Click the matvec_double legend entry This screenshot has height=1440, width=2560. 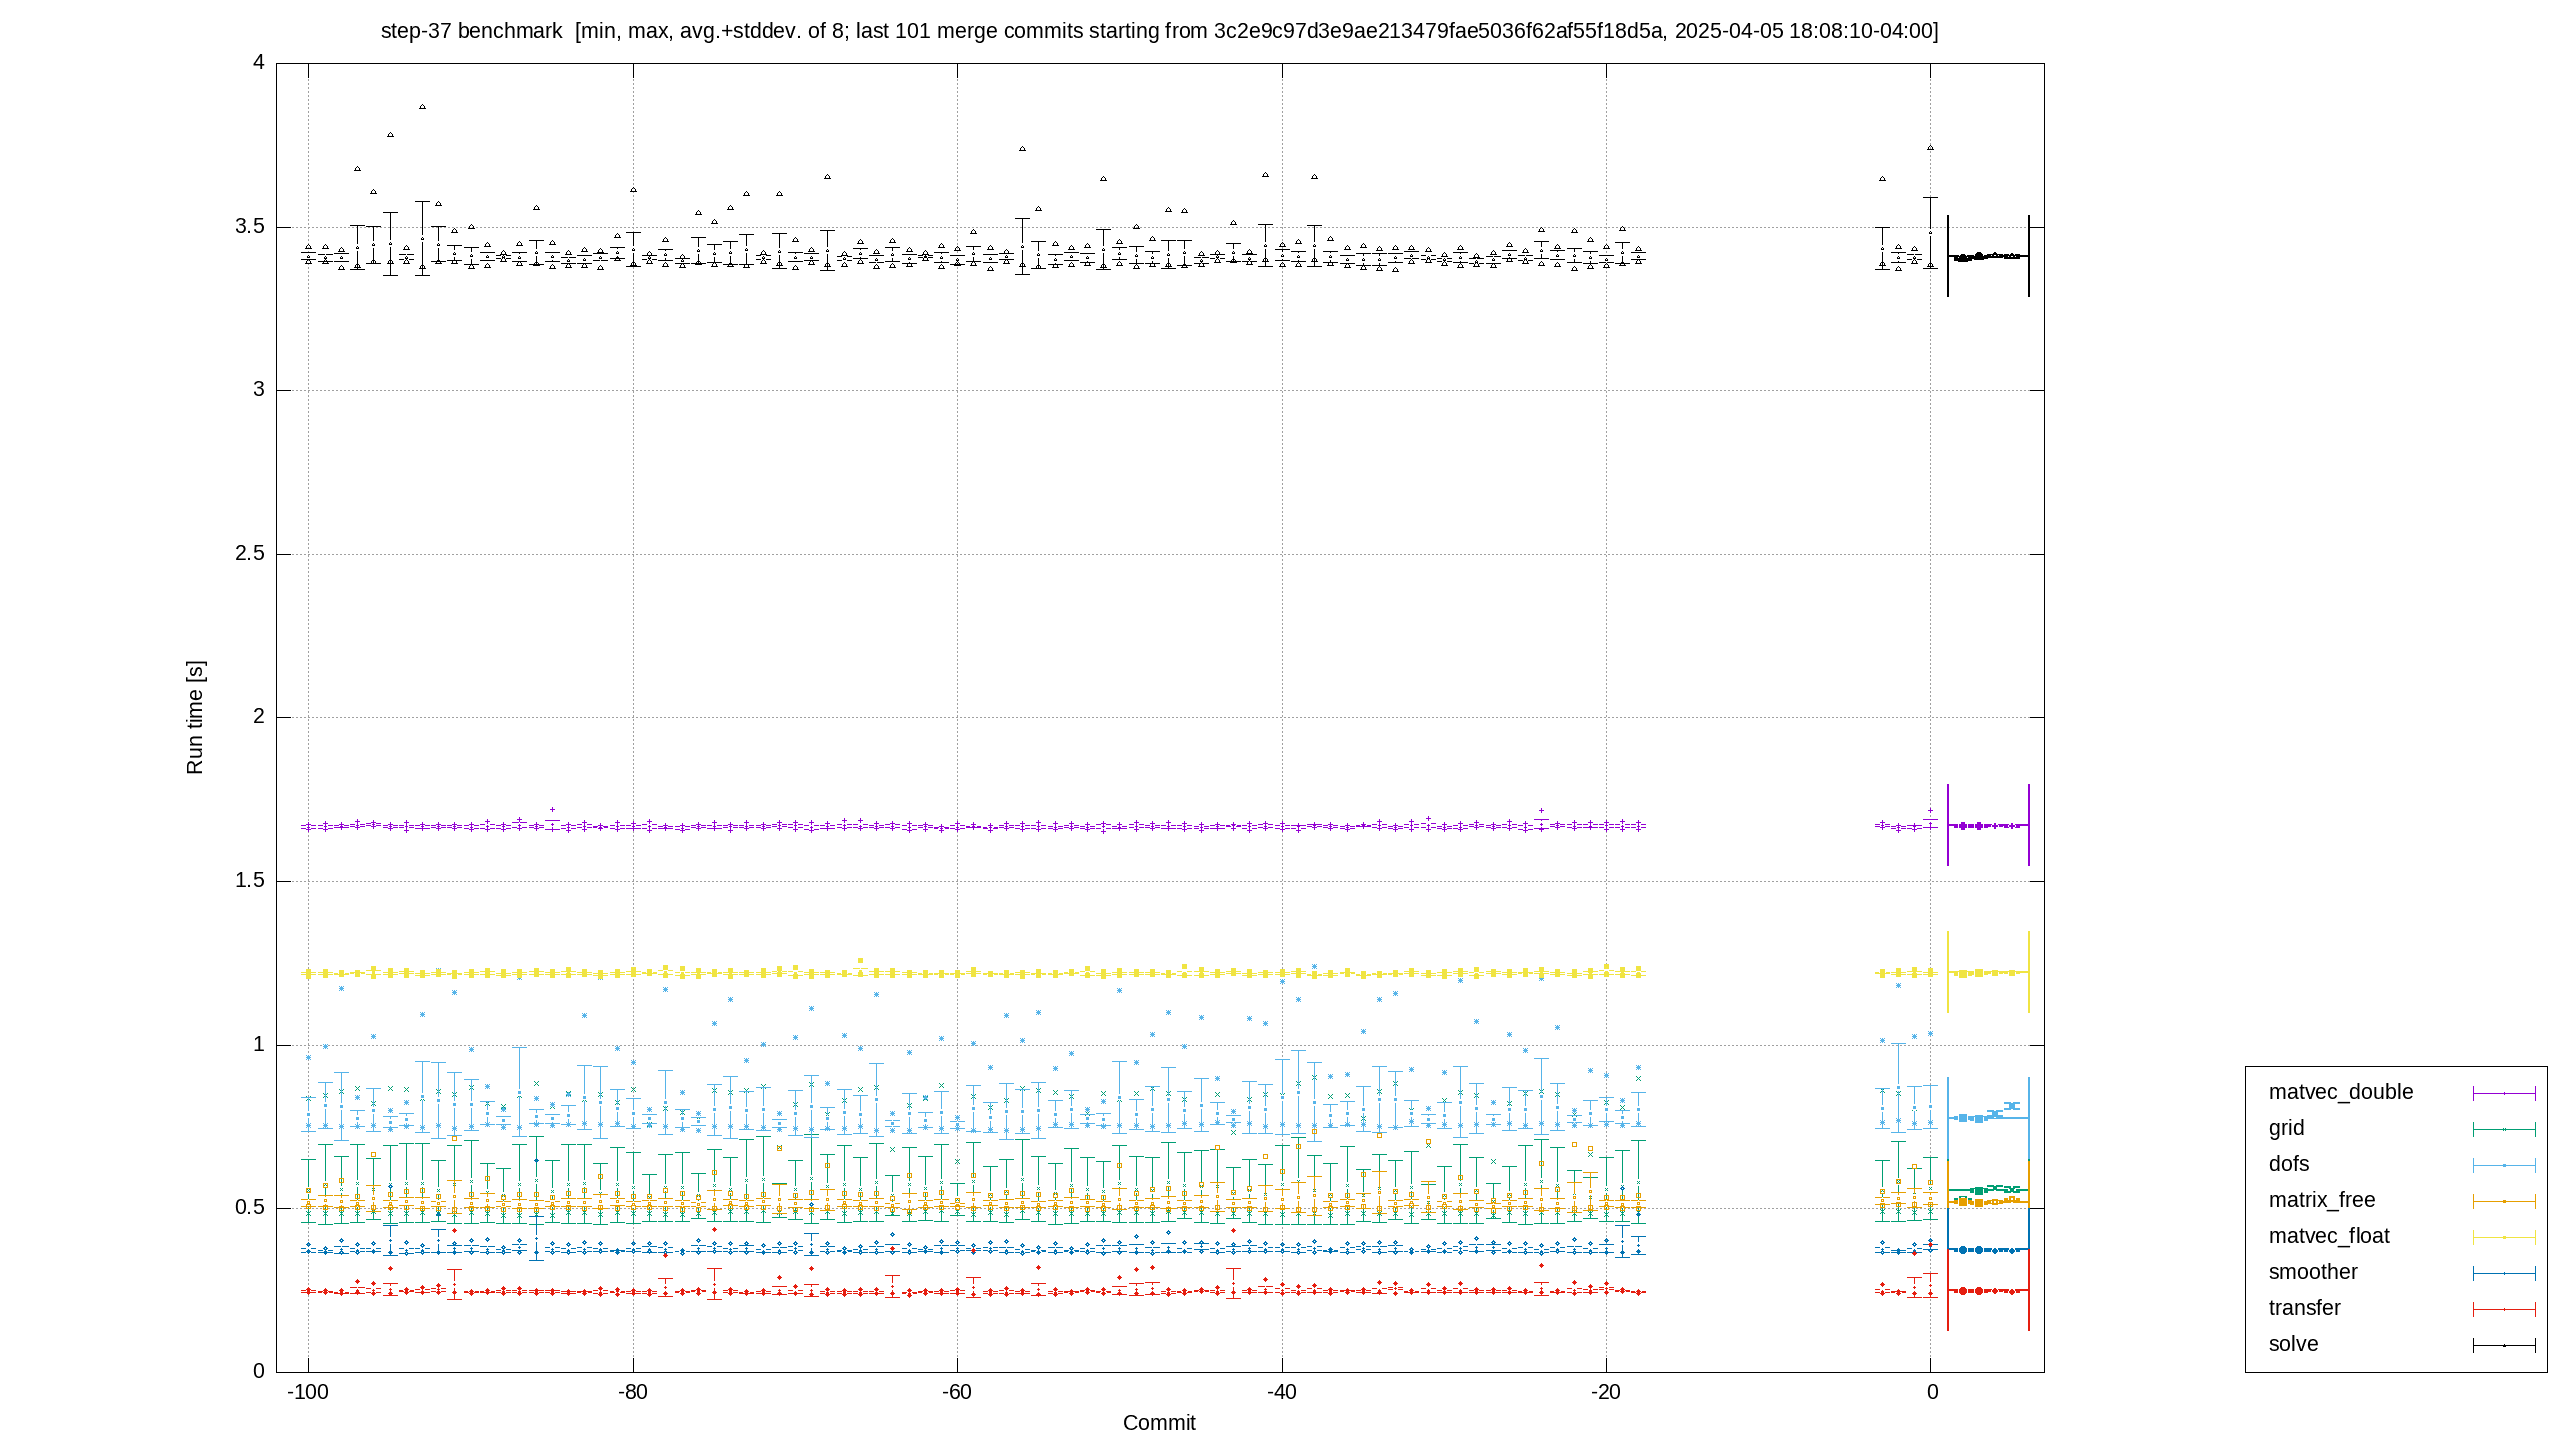2340,1092
